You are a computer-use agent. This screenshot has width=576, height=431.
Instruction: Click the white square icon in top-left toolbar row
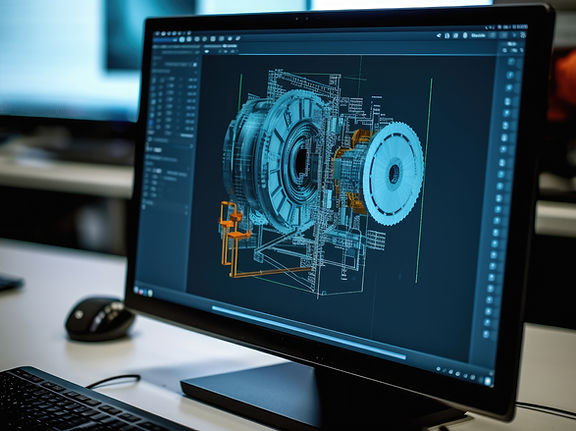pos(213,39)
